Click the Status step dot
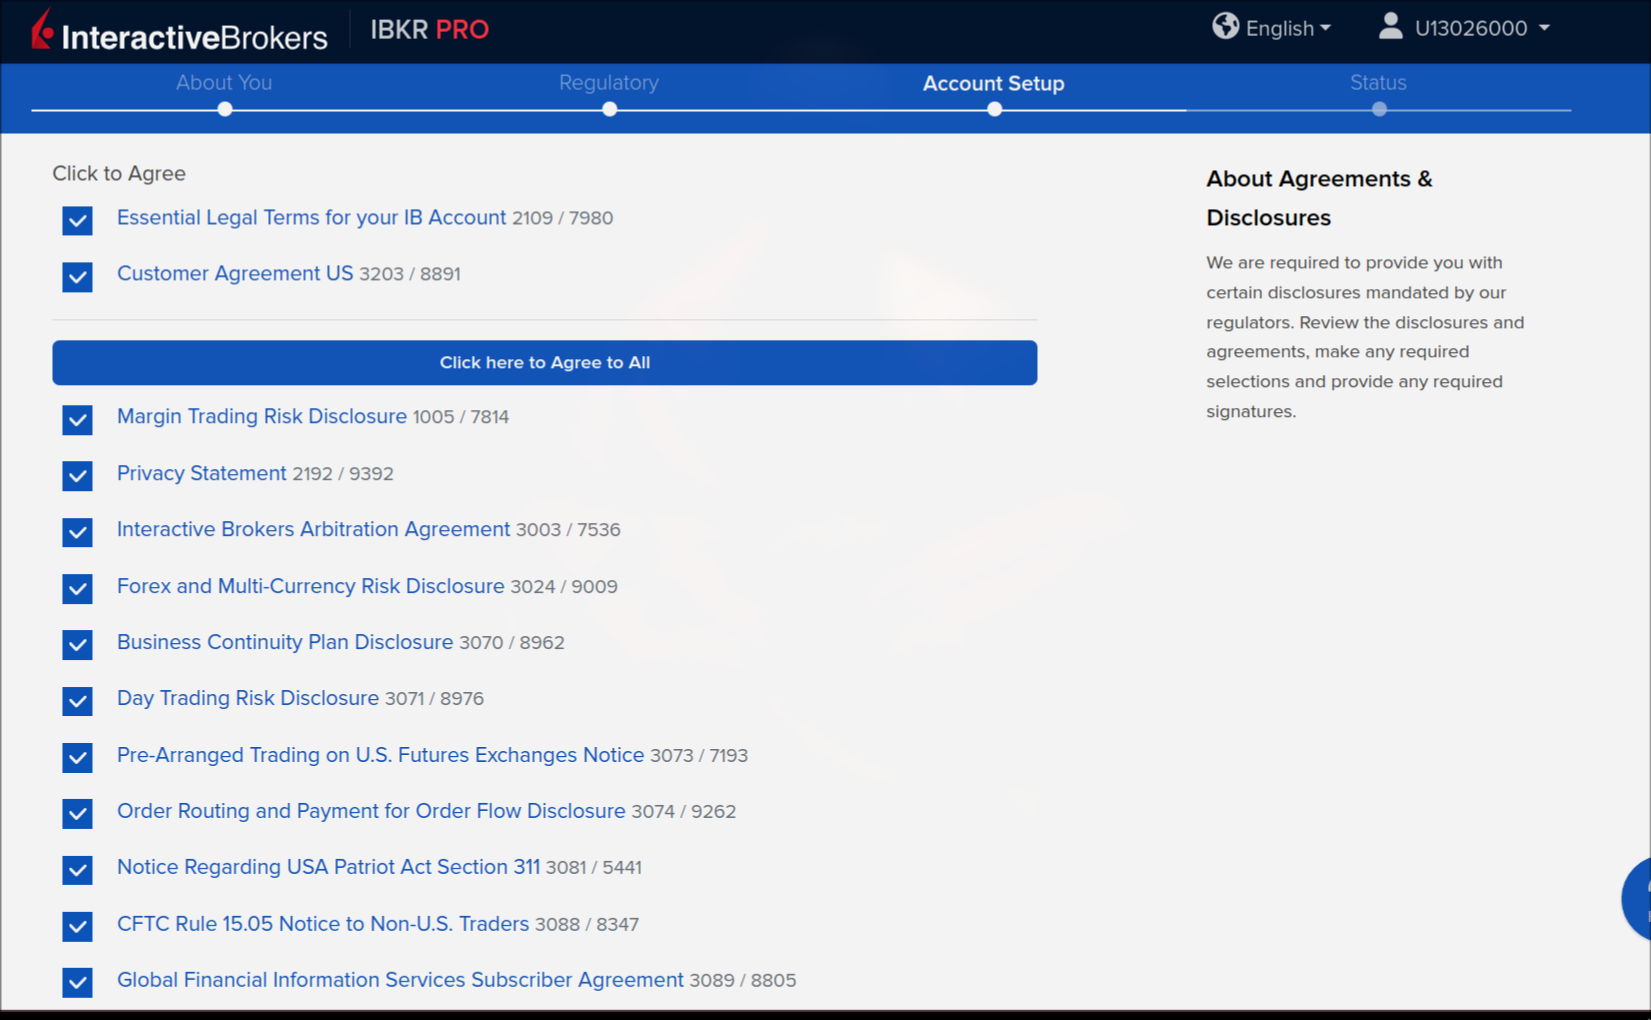This screenshot has width=1651, height=1020. pyautogui.click(x=1379, y=109)
